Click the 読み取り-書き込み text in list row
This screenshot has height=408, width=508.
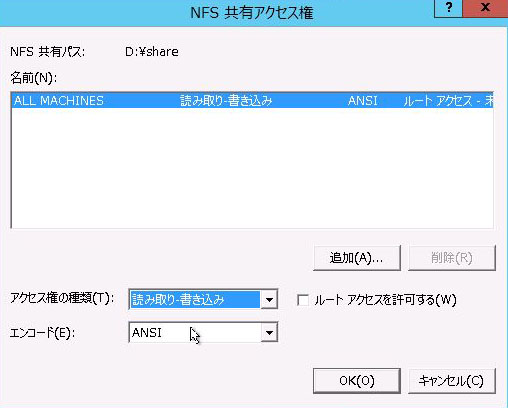point(226,101)
